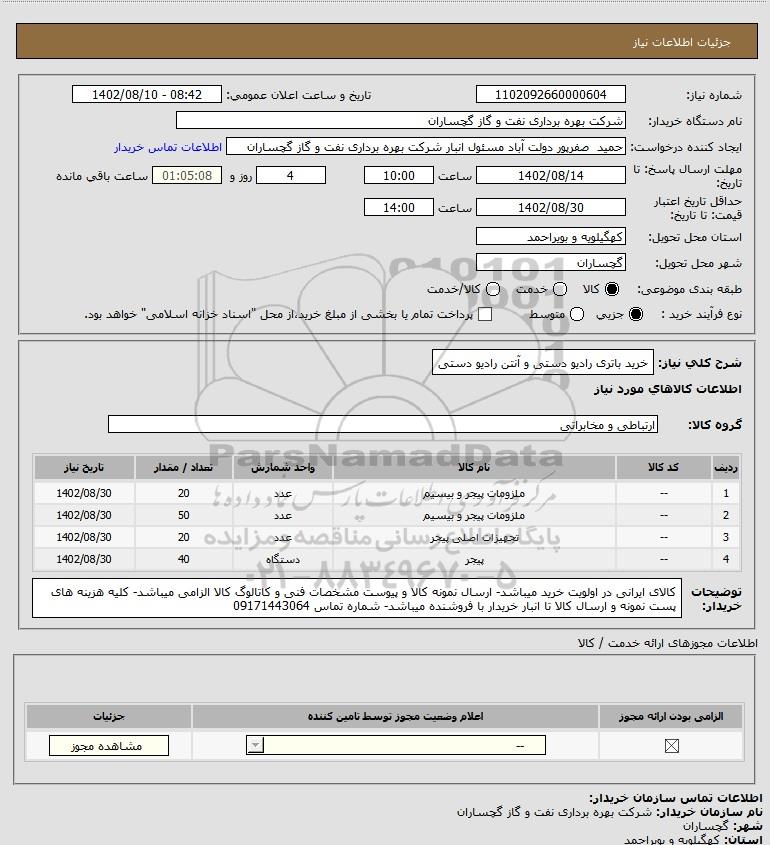
Task: Click the اطلاعات تماس سازمان خریدار heading
Action: [676, 798]
